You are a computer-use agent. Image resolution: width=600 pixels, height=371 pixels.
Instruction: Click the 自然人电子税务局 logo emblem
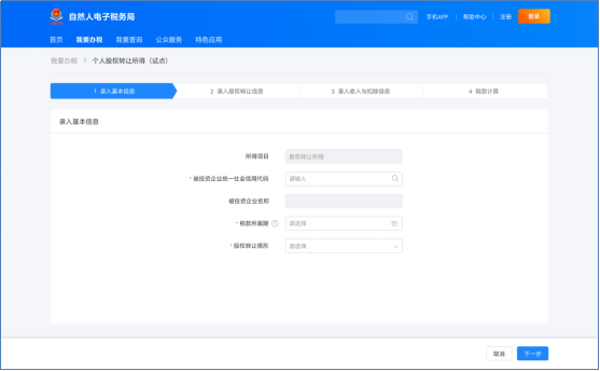pos(57,16)
